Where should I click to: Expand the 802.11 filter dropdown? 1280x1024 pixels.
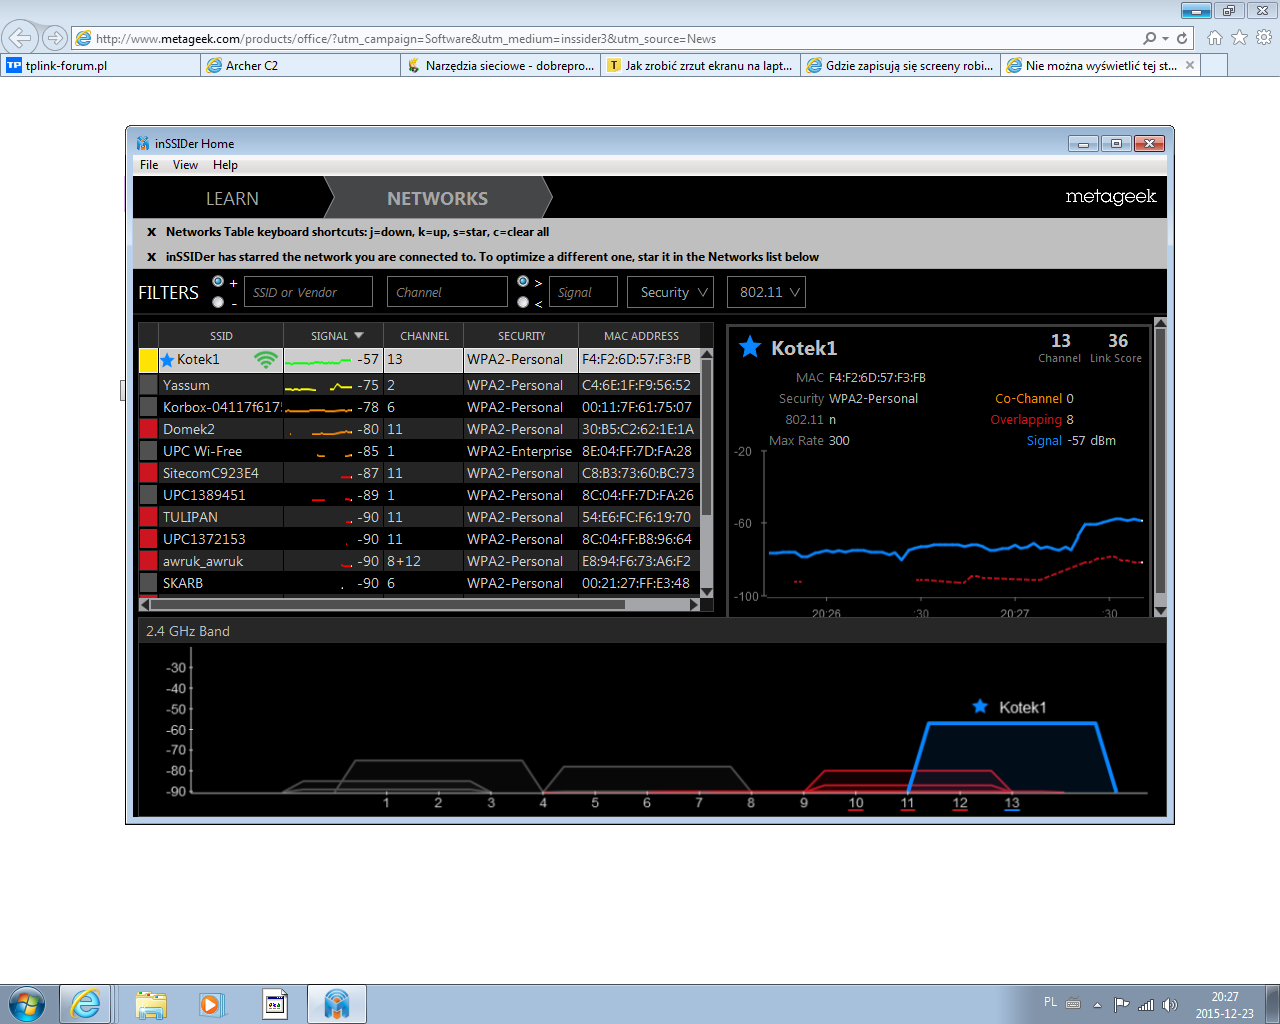pos(766,292)
